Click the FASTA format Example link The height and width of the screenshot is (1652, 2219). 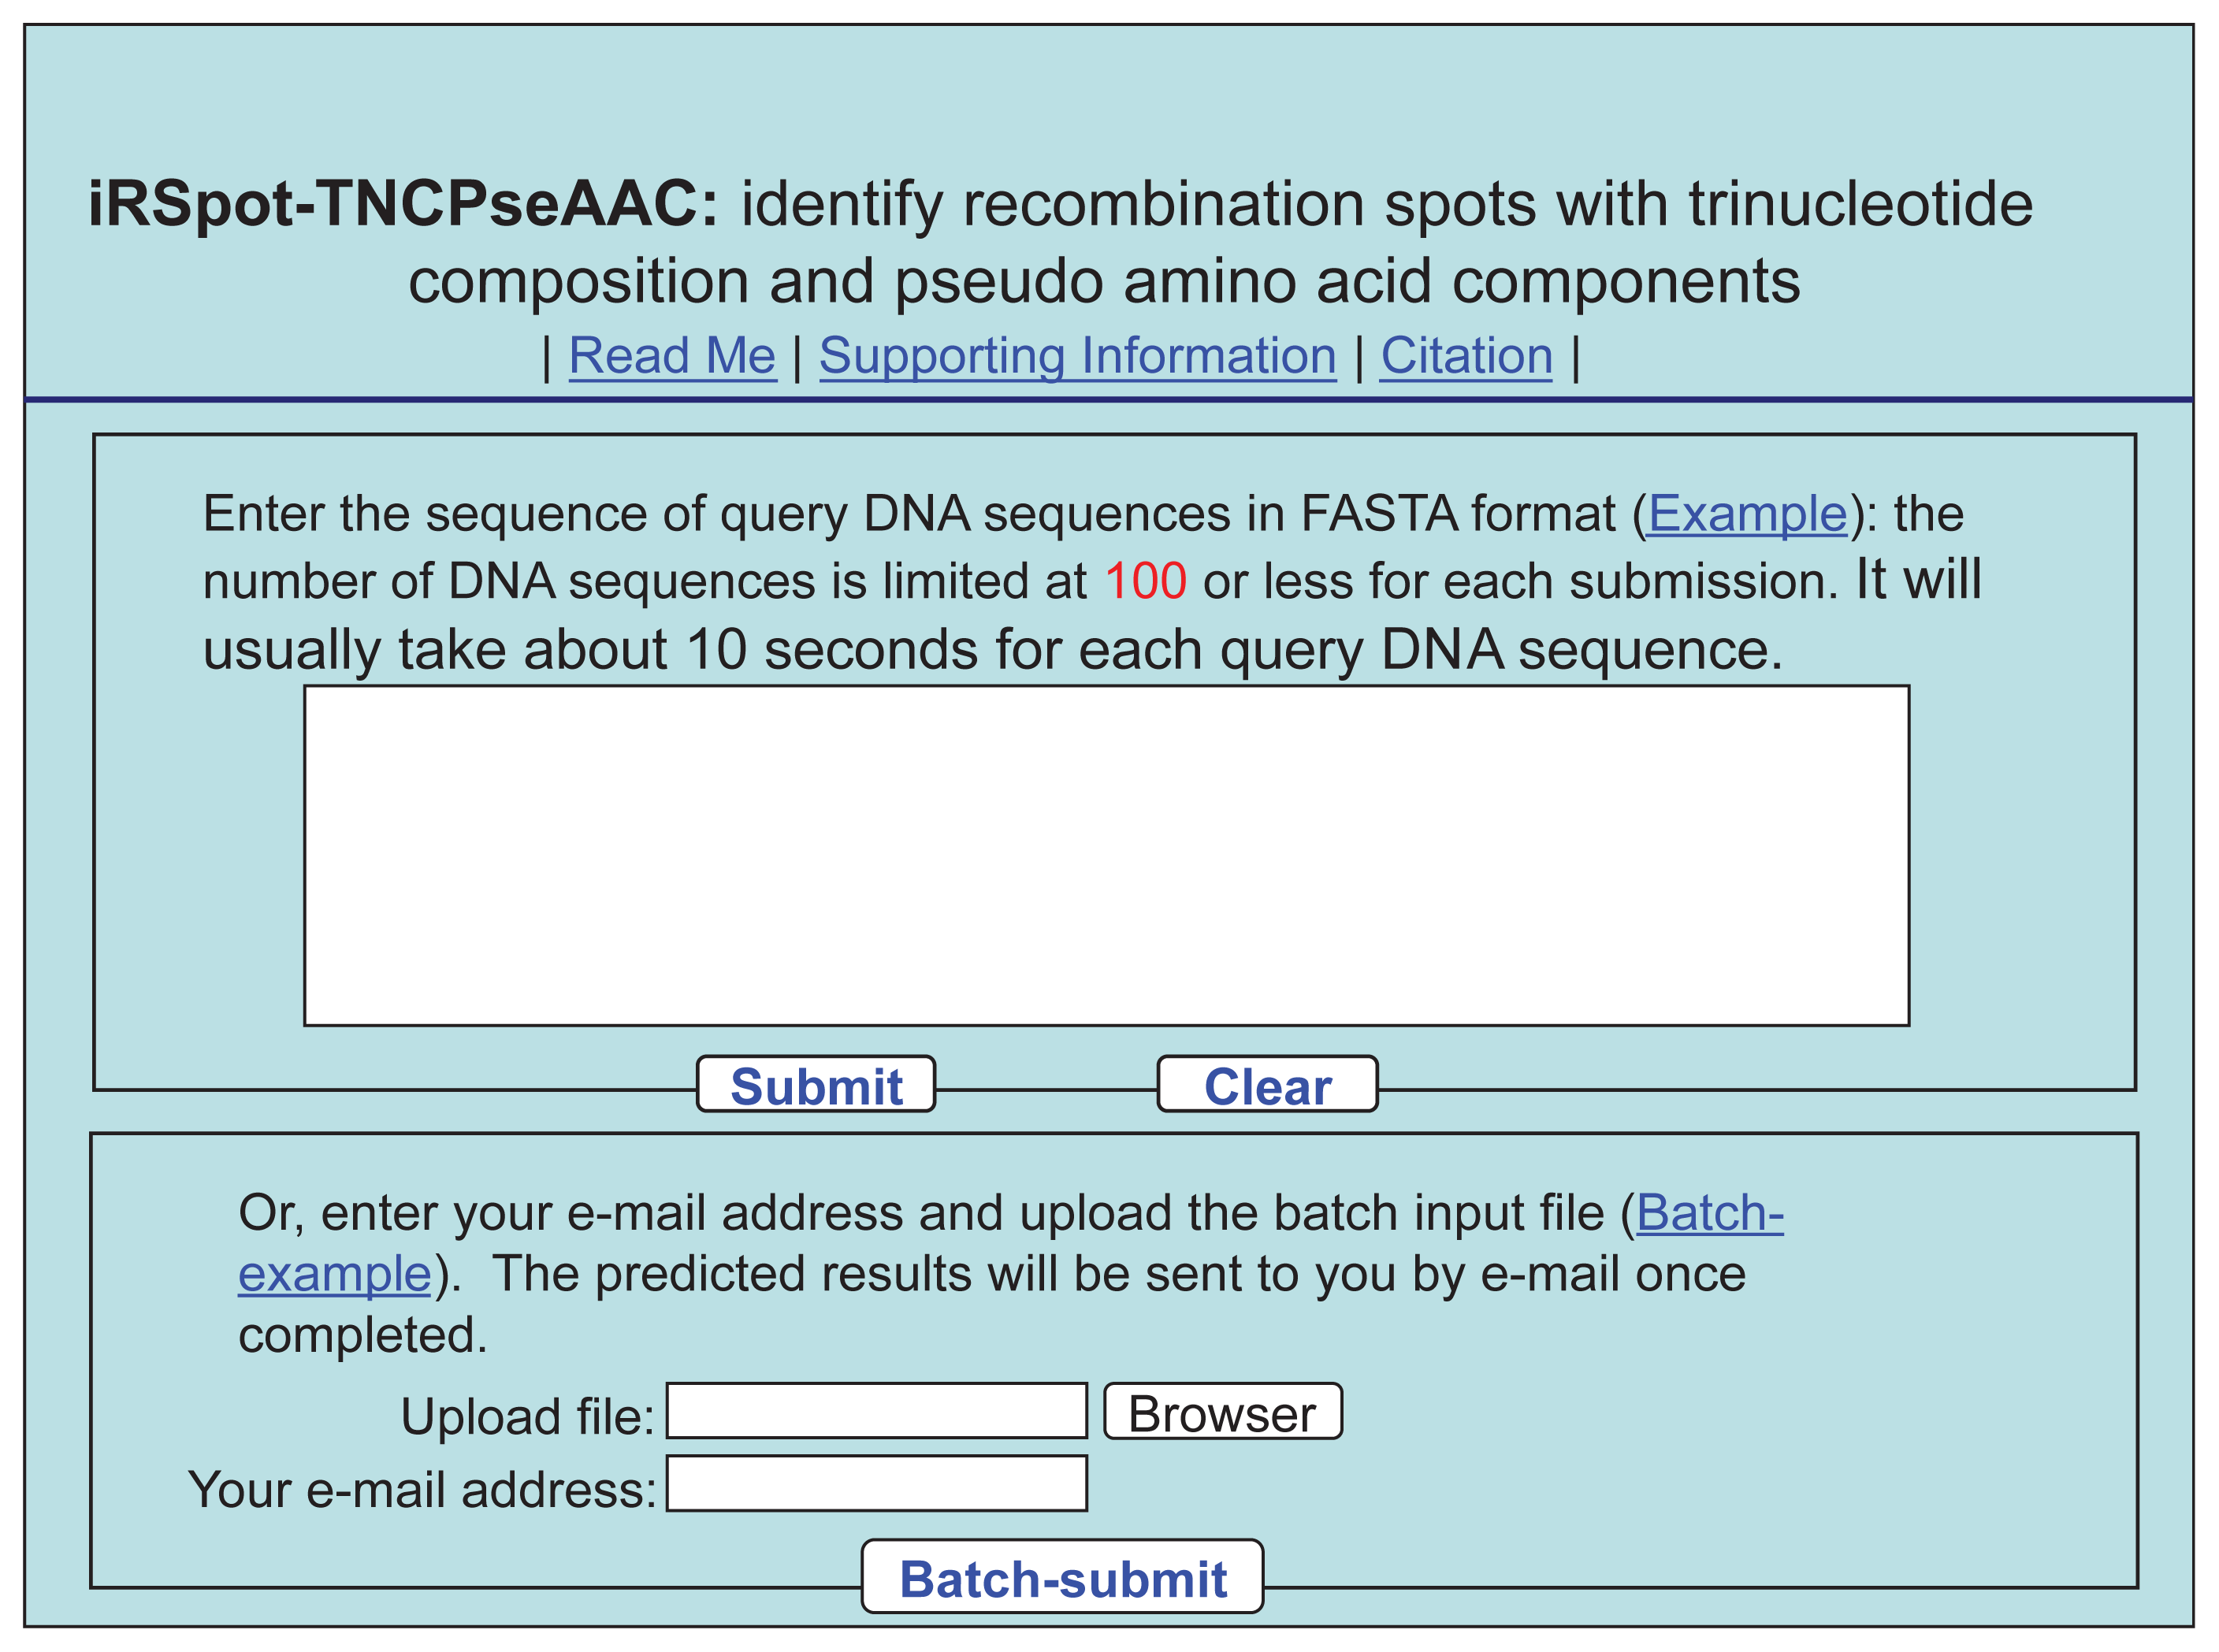click(1746, 514)
